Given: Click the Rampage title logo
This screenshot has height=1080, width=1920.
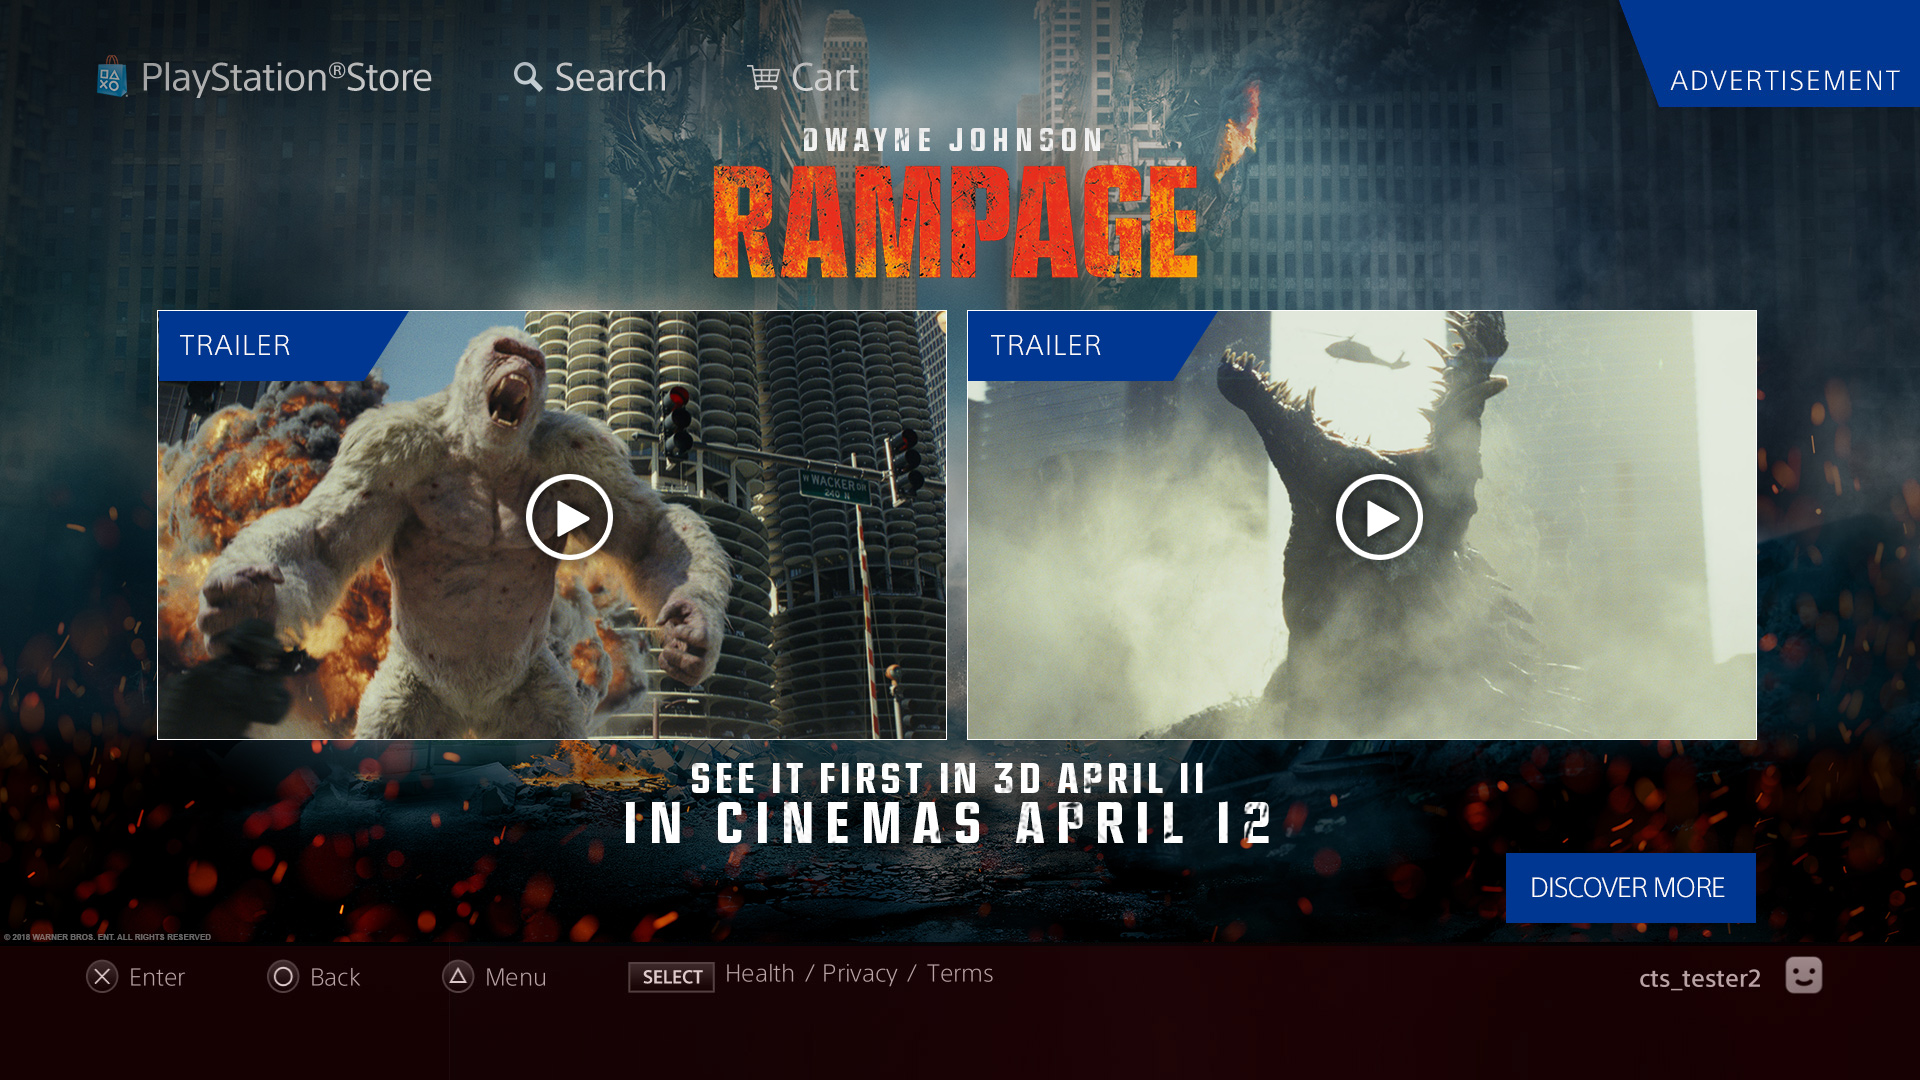Looking at the screenshot, I should click(x=956, y=222).
